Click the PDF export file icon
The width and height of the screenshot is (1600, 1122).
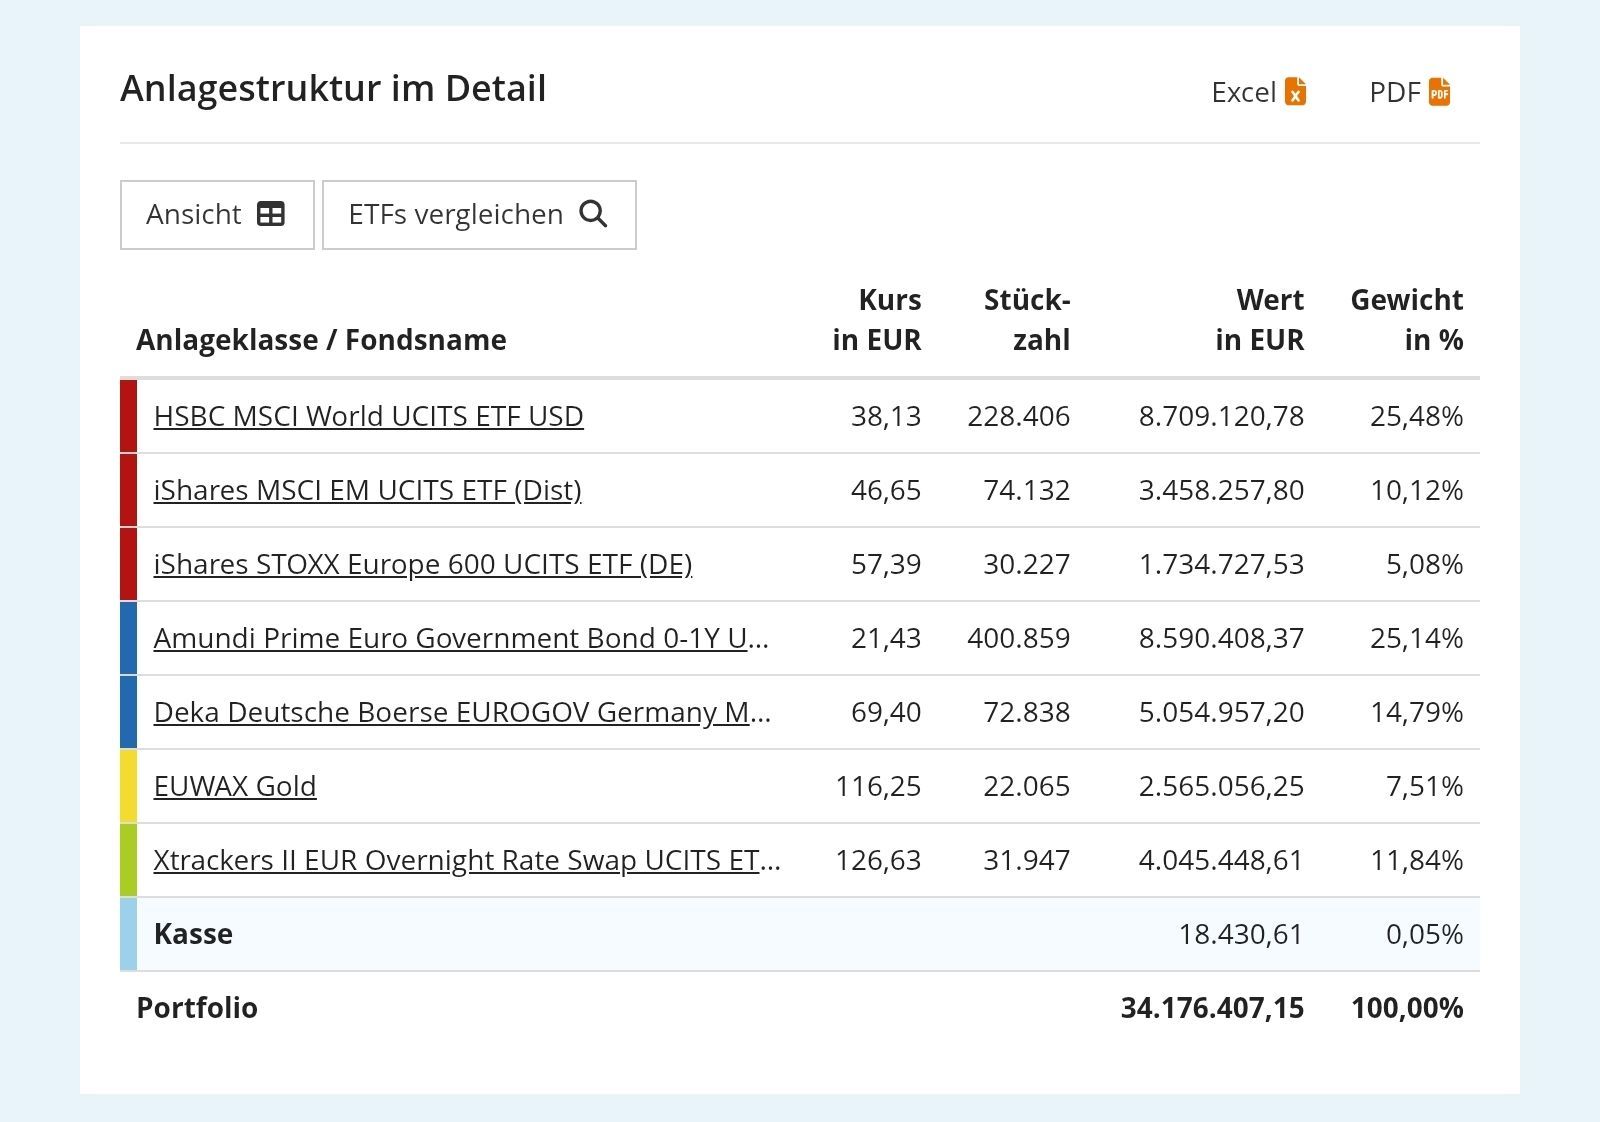pos(1439,91)
